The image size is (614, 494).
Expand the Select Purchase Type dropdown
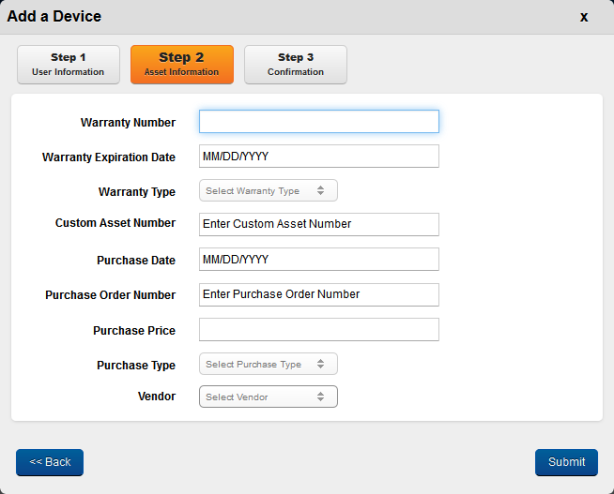tap(268, 364)
